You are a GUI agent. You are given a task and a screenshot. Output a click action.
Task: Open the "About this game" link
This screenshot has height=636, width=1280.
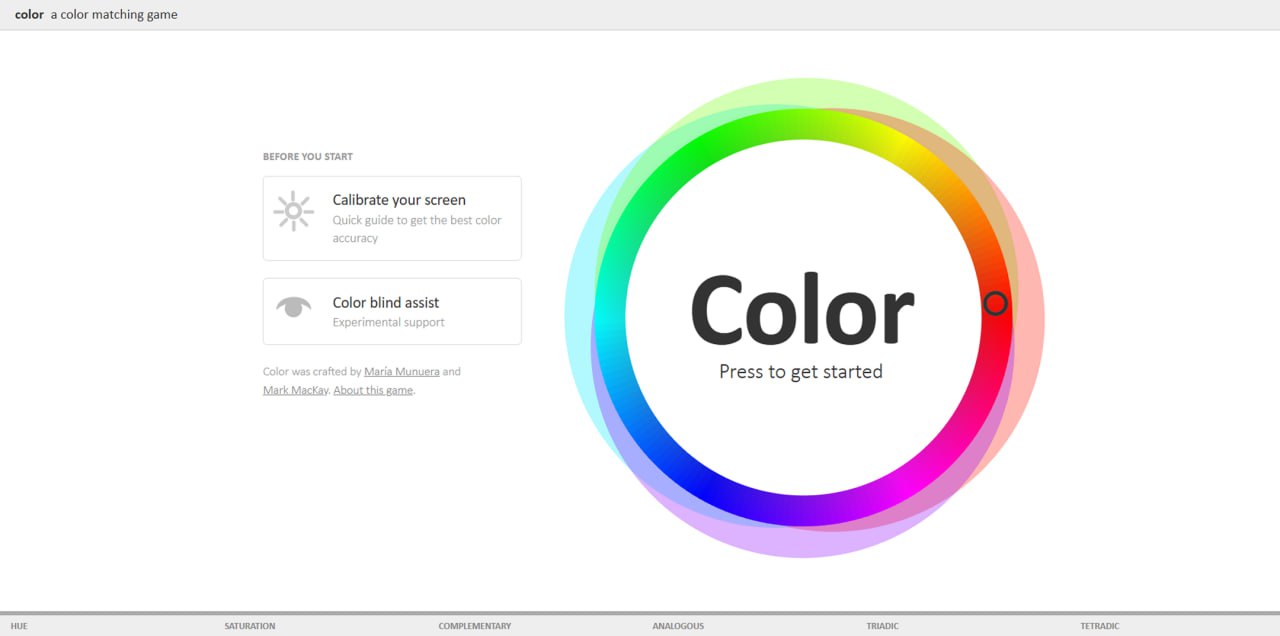click(373, 391)
